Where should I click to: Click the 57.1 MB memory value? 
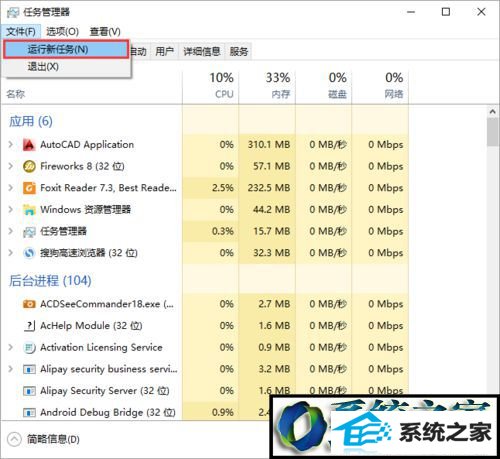[x=271, y=166]
